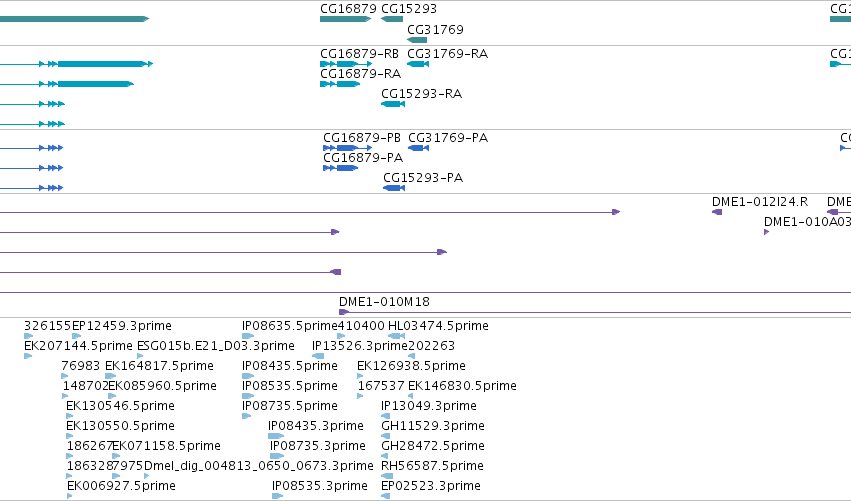The image size is (851, 501).
Task: Select the DME1-010A03 clone label
Action: (807, 221)
